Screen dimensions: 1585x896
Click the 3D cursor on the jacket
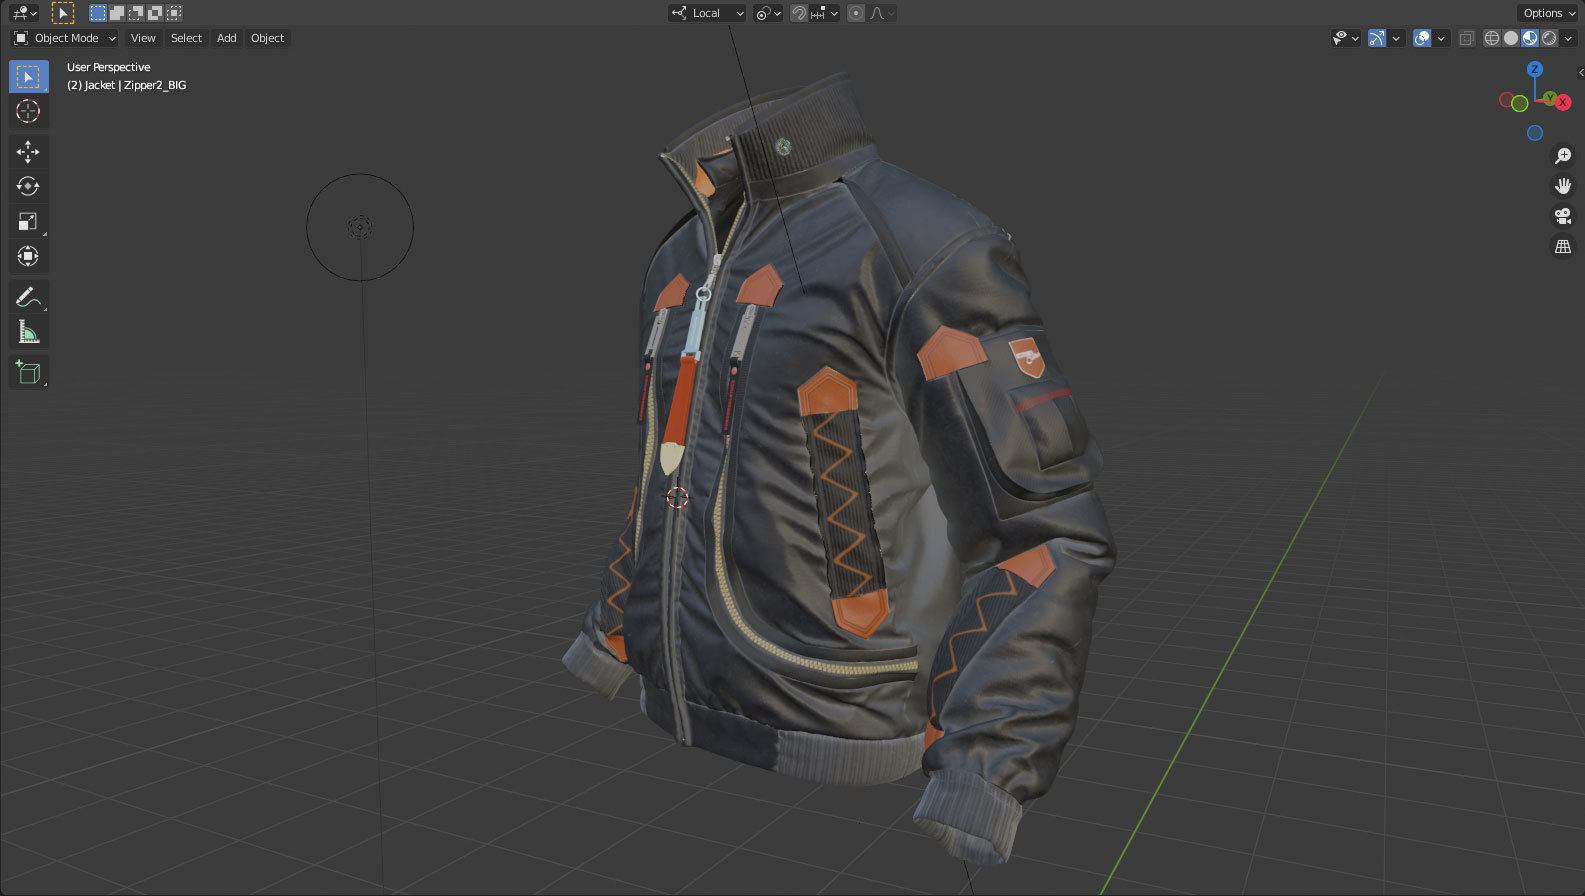677,497
